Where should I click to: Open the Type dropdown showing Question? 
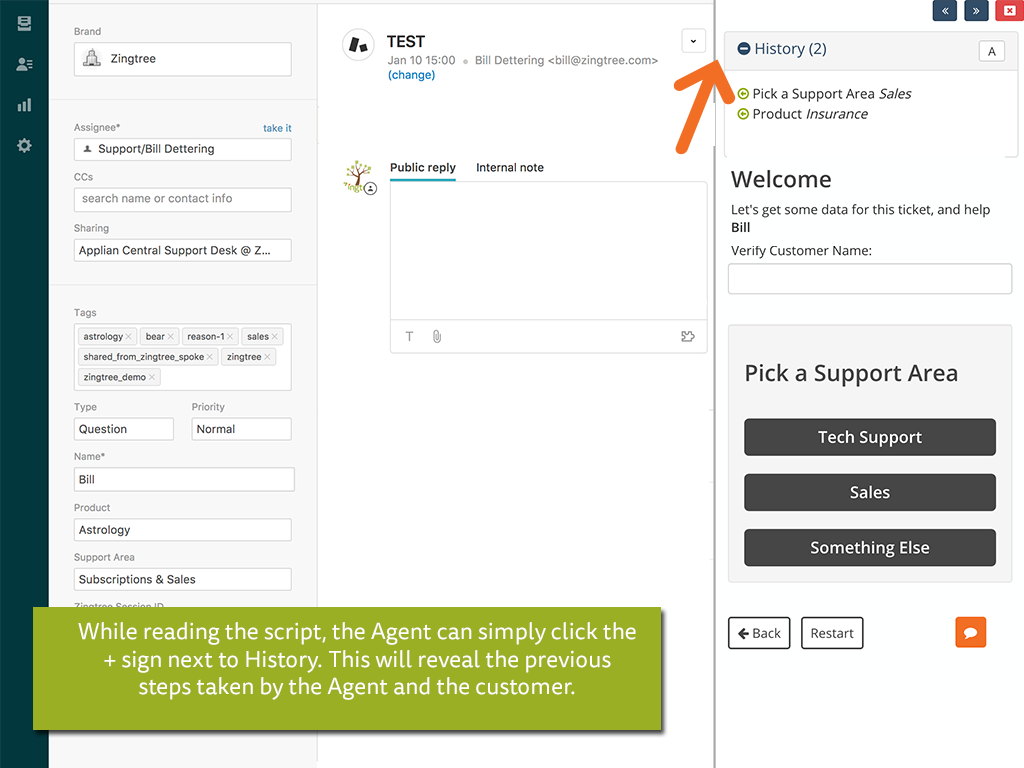[x=124, y=429]
